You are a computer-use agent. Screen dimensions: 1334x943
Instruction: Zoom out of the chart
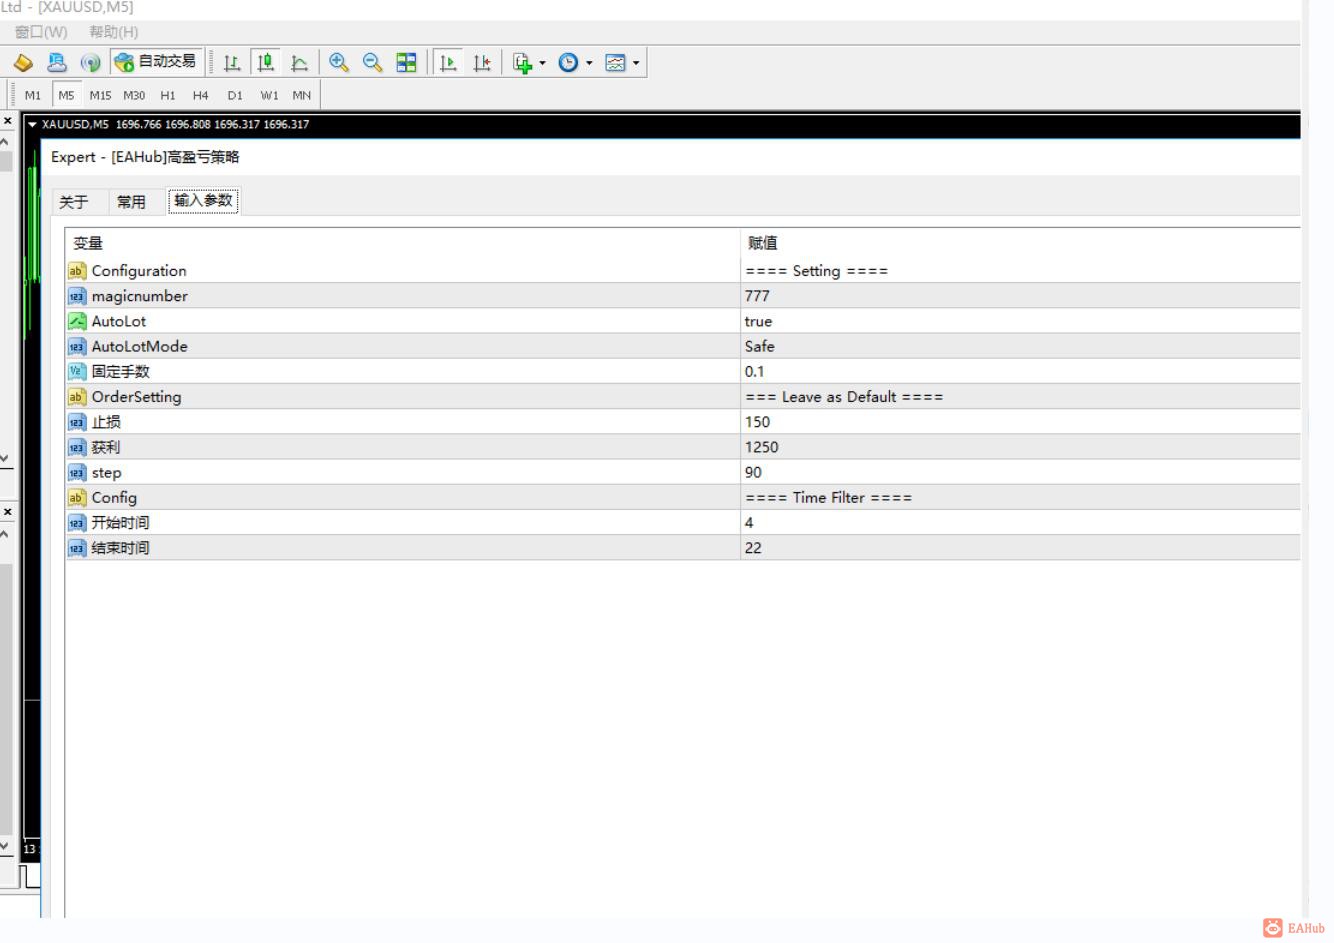(x=373, y=63)
